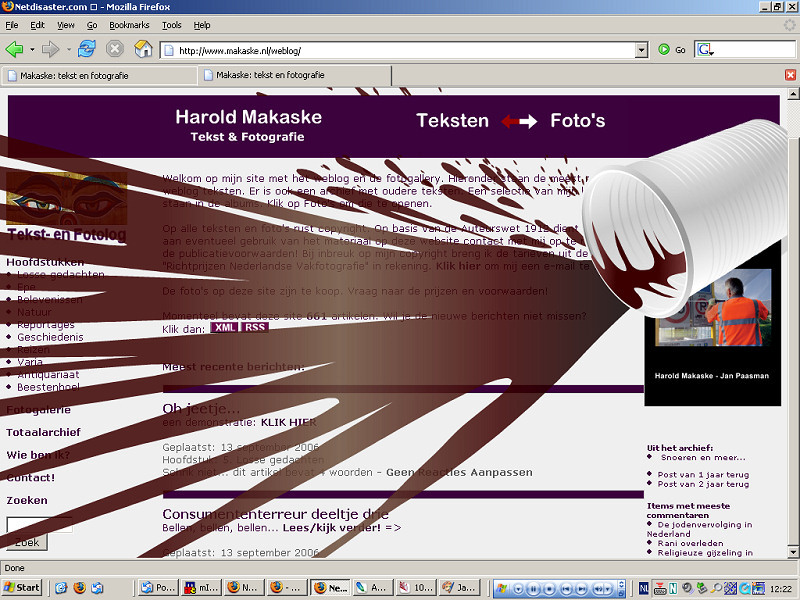Open the Back history dropdown arrow

pos(31,49)
